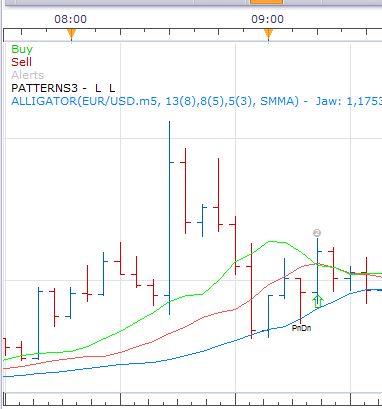
Task: Click the Alerts legend label
Action: point(27,75)
